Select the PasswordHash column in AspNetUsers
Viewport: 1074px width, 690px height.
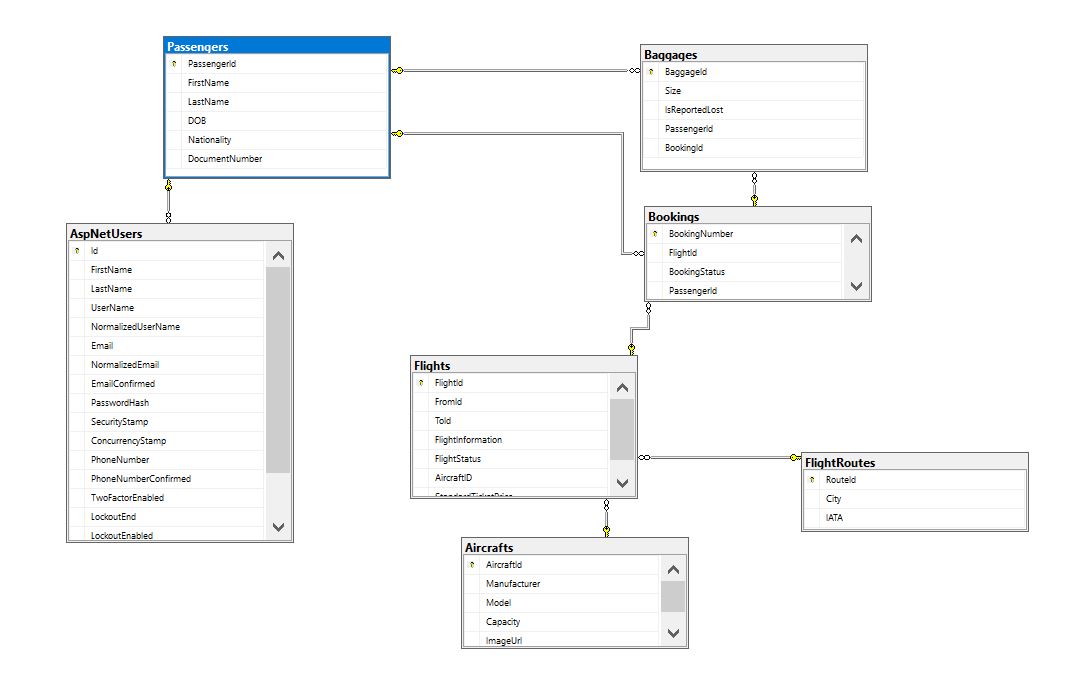(x=167, y=403)
